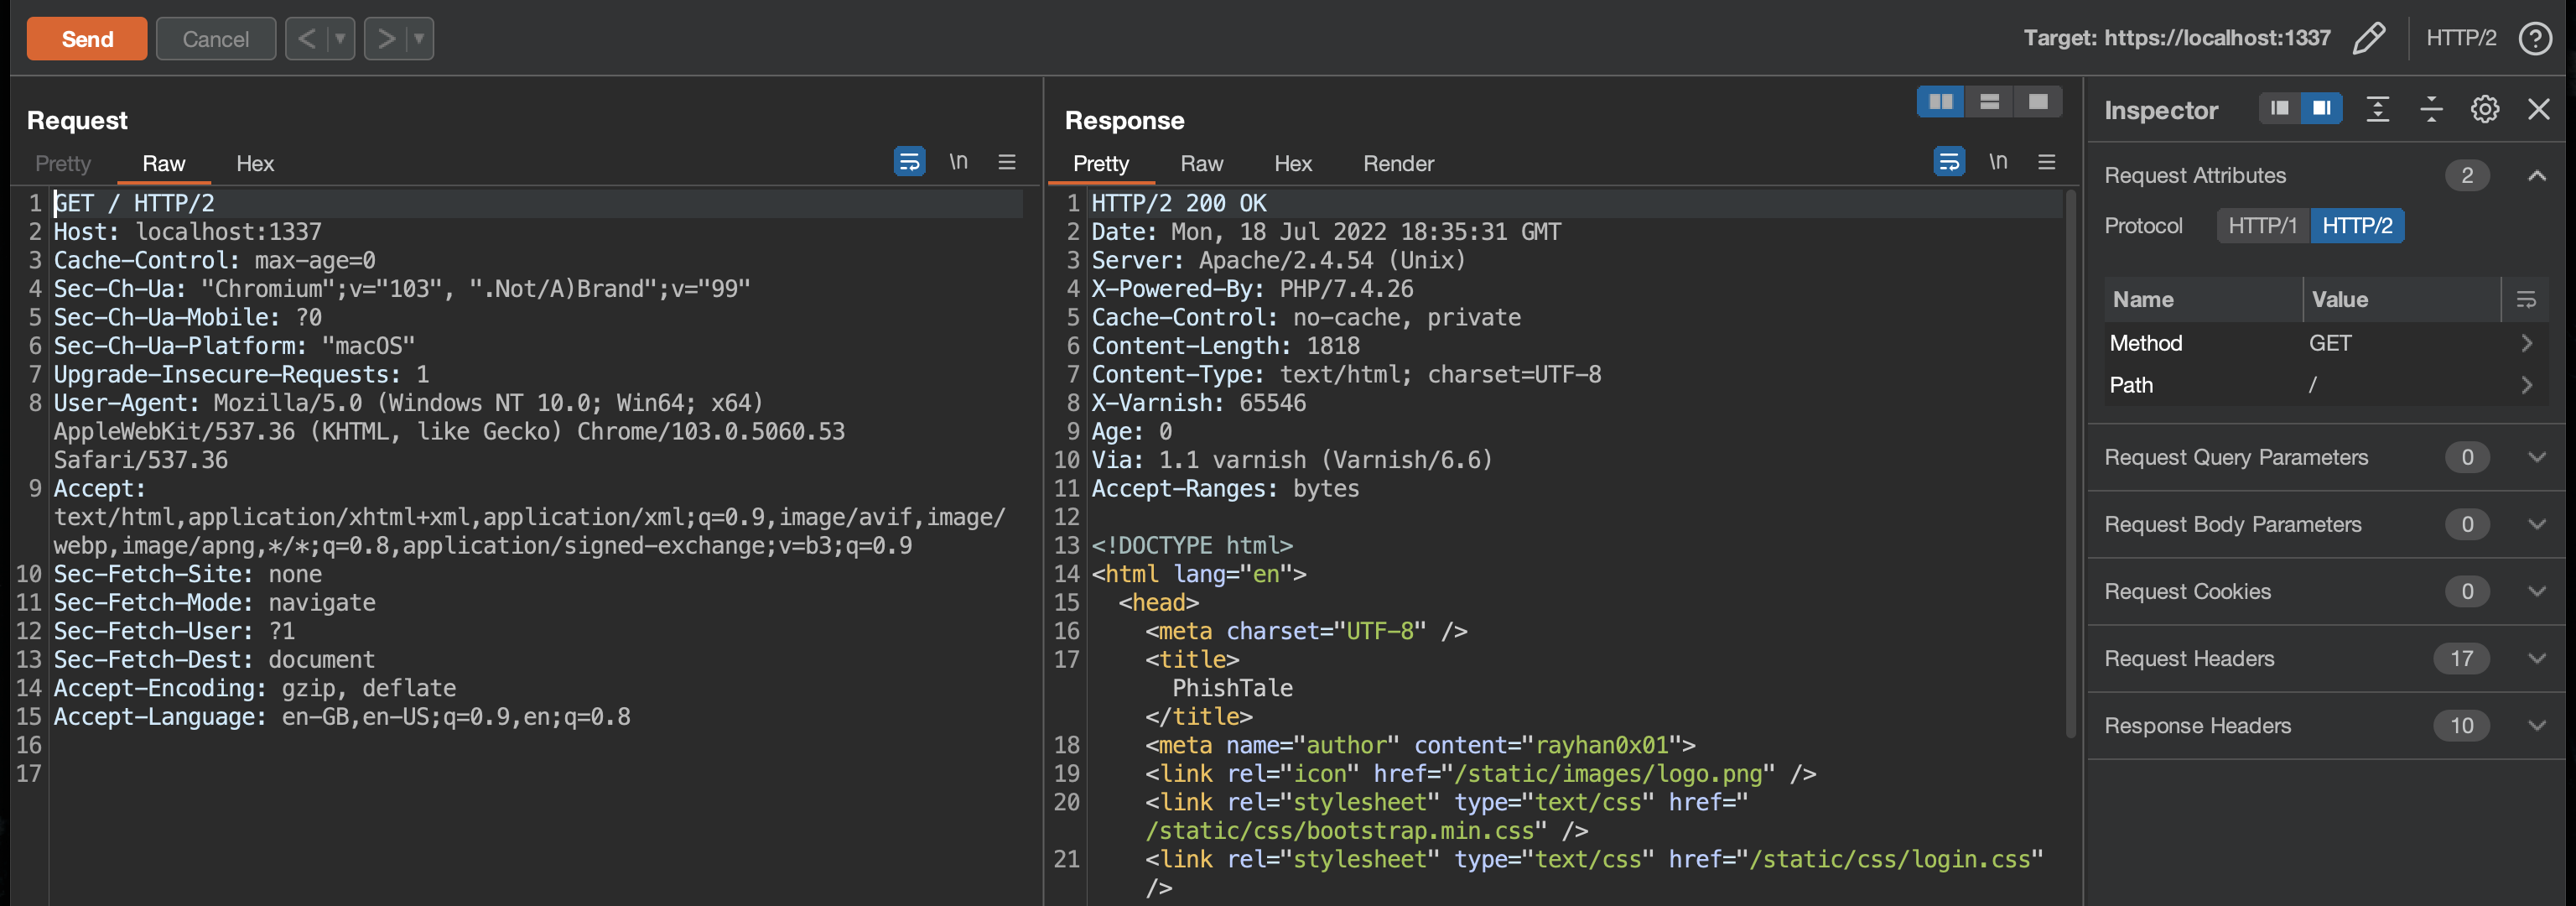Switch Request view to Hex tab

254,164
